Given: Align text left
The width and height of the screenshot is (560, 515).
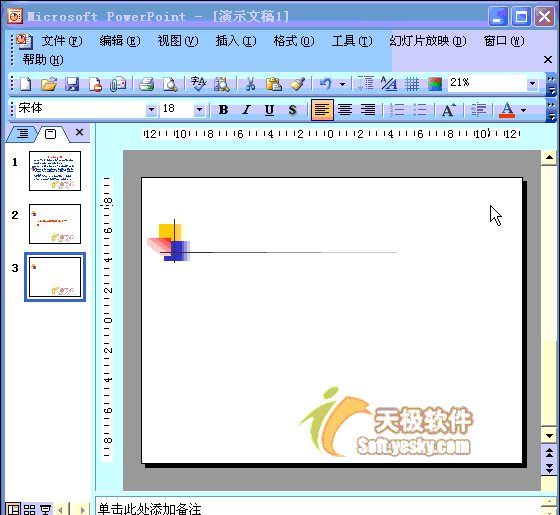Looking at the screenshot, I should tap(322, 110).
